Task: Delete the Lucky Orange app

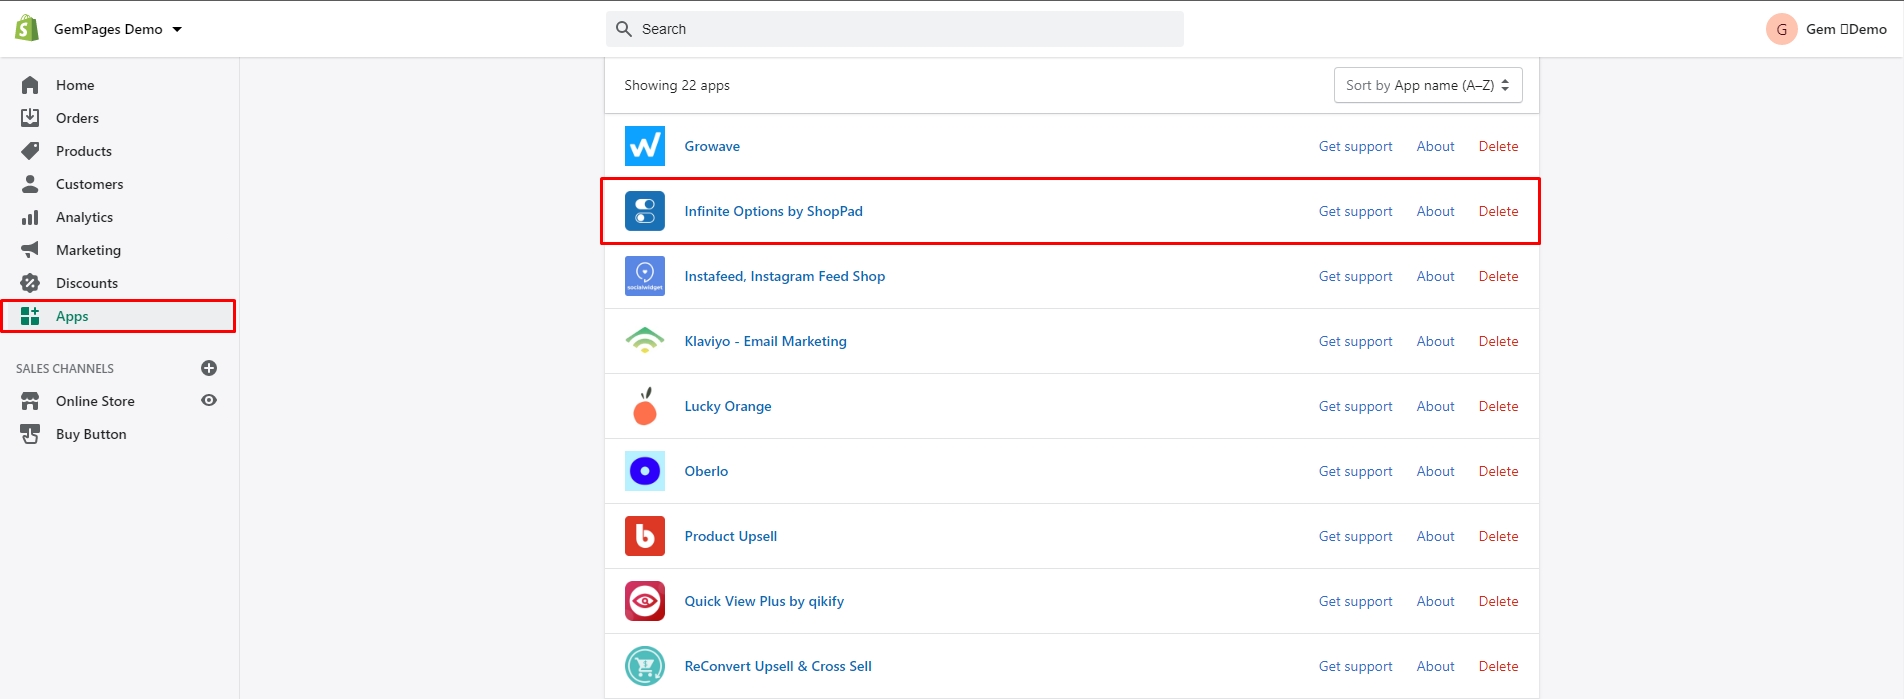Action: pos(1498,406)
